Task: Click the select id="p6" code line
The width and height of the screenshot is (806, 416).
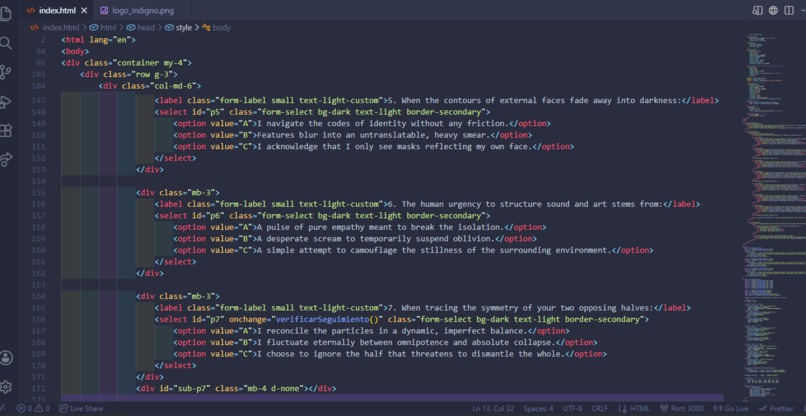Action: coord(322,215)
